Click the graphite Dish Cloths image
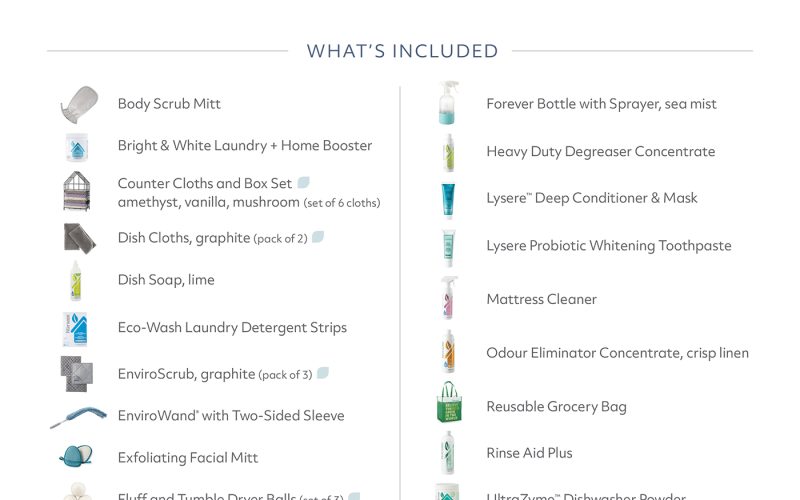 coord(78,237)
